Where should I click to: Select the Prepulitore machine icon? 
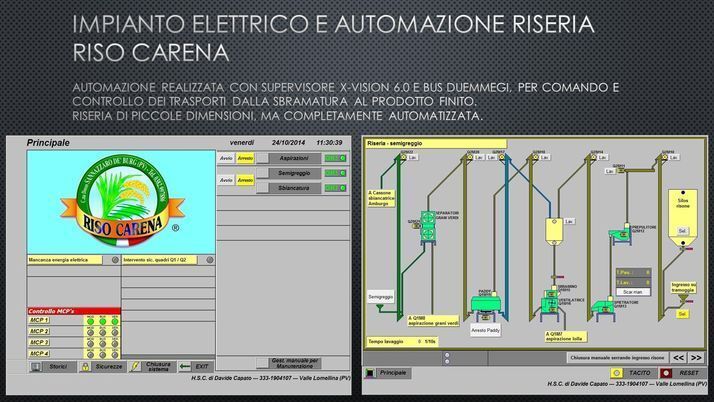[x=619, y=235]
